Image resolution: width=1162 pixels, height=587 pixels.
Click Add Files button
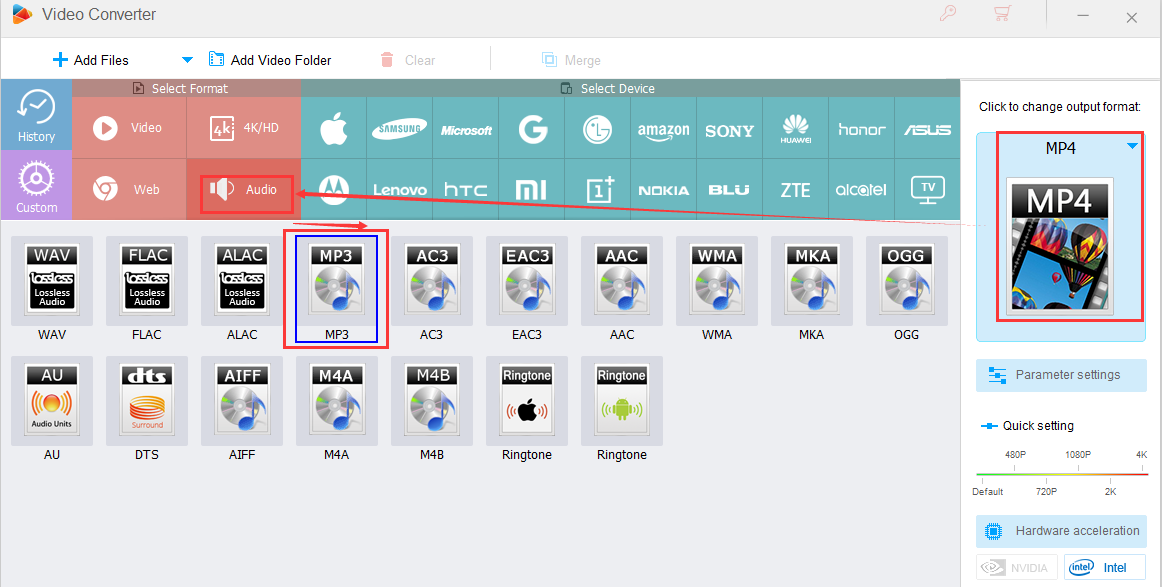90,60
